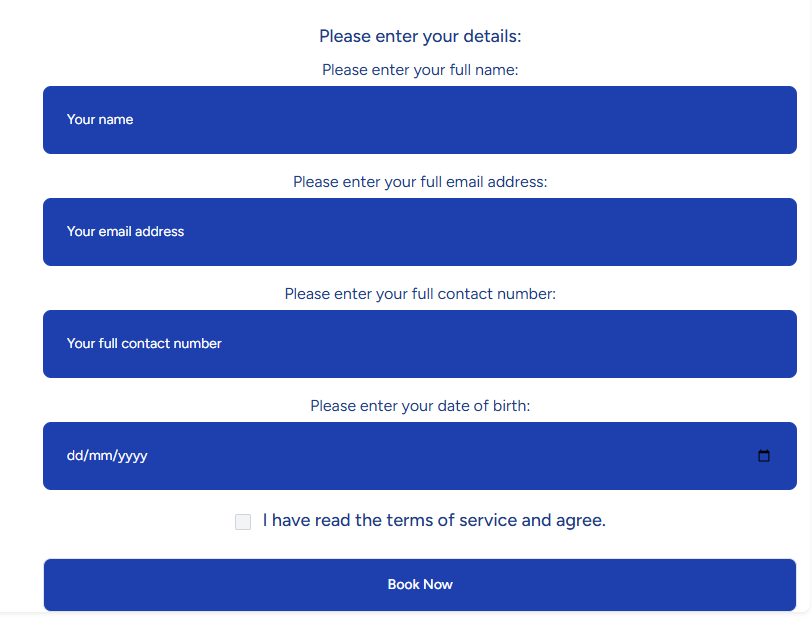Focus the date of birth field
812x644 pixels.
point(420,456)
